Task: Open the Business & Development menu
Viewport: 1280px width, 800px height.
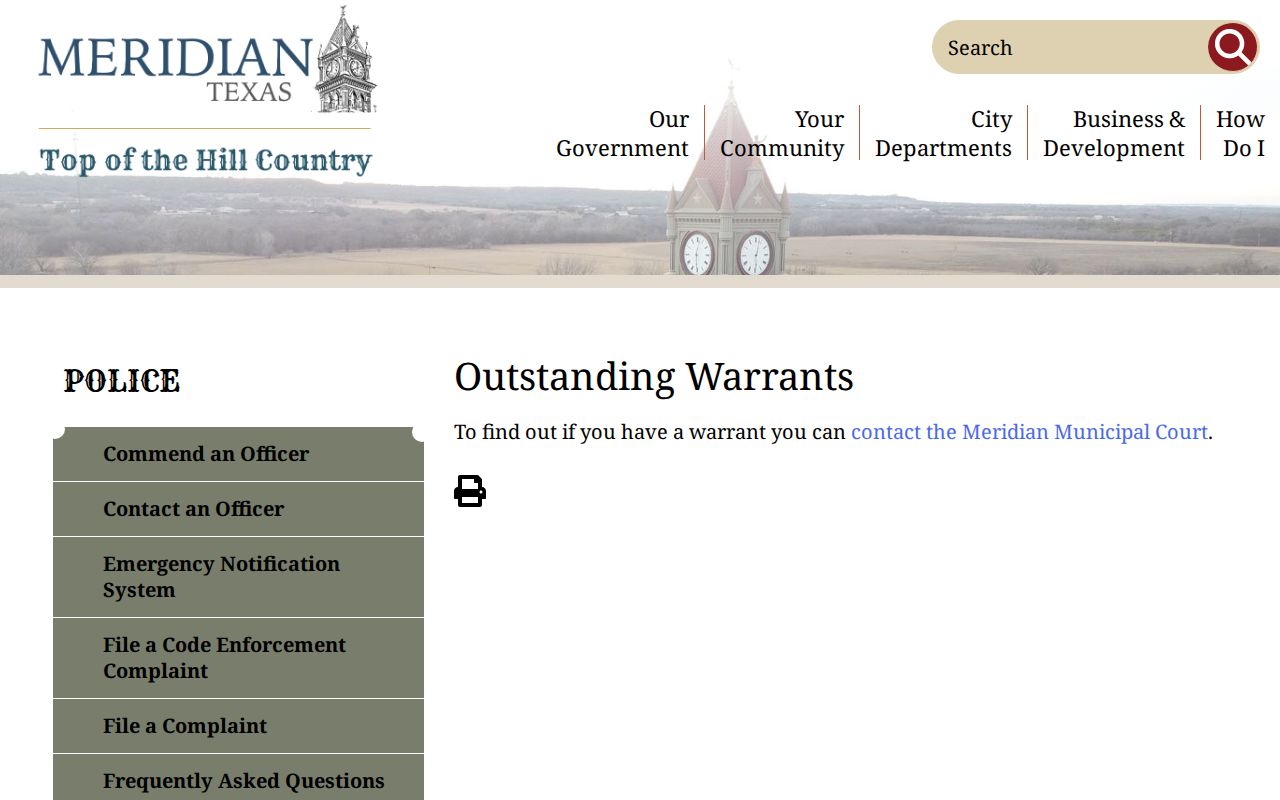Action: [x=1114, y=133]
